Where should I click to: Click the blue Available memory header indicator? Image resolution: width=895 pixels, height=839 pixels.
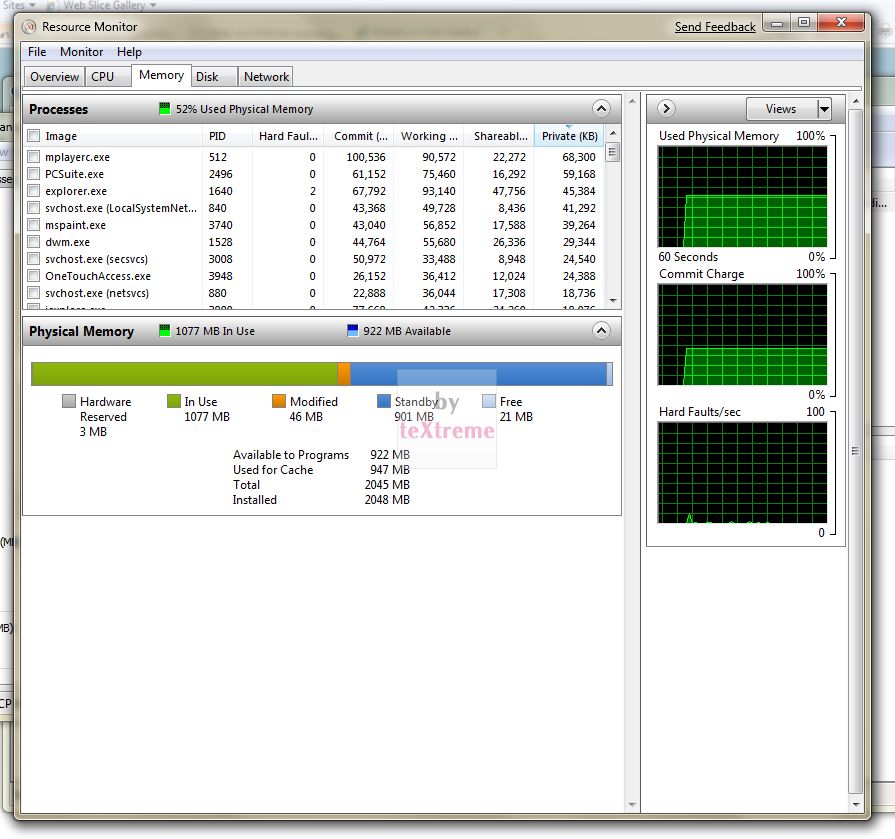[353, 330]
